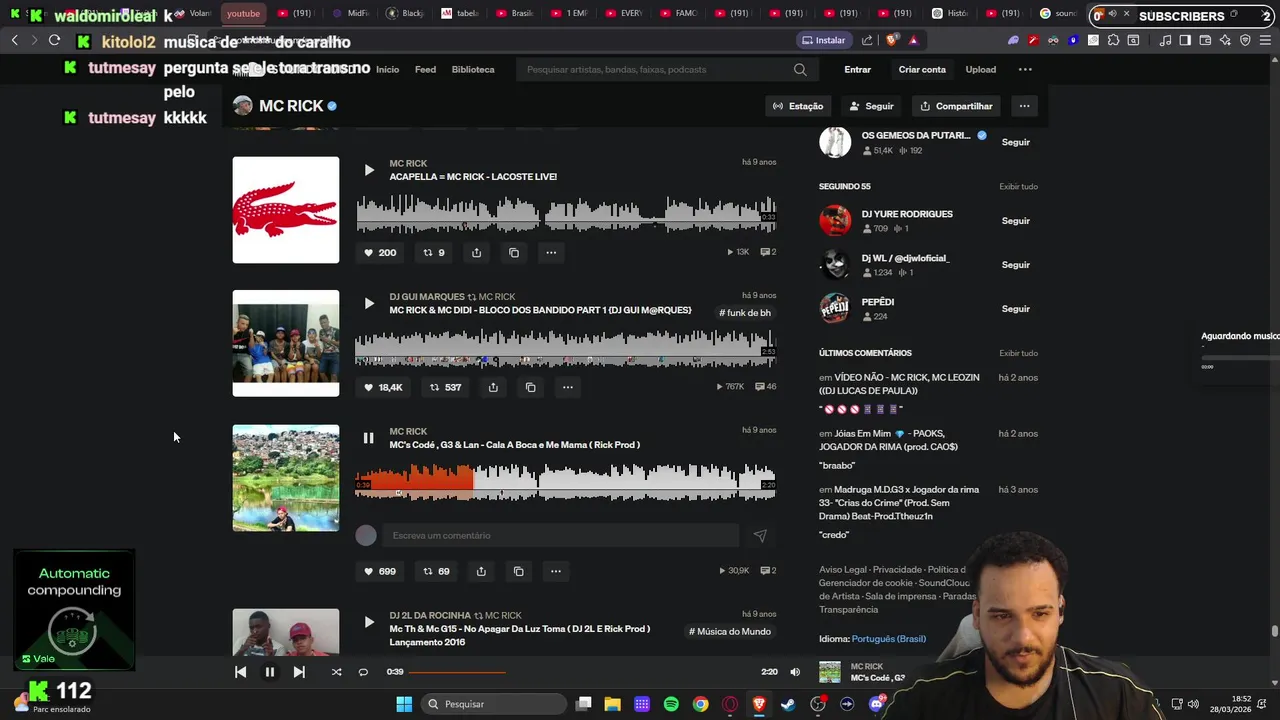Go to the Início tab
1280x720 pixels.
[x=387, y=70]
